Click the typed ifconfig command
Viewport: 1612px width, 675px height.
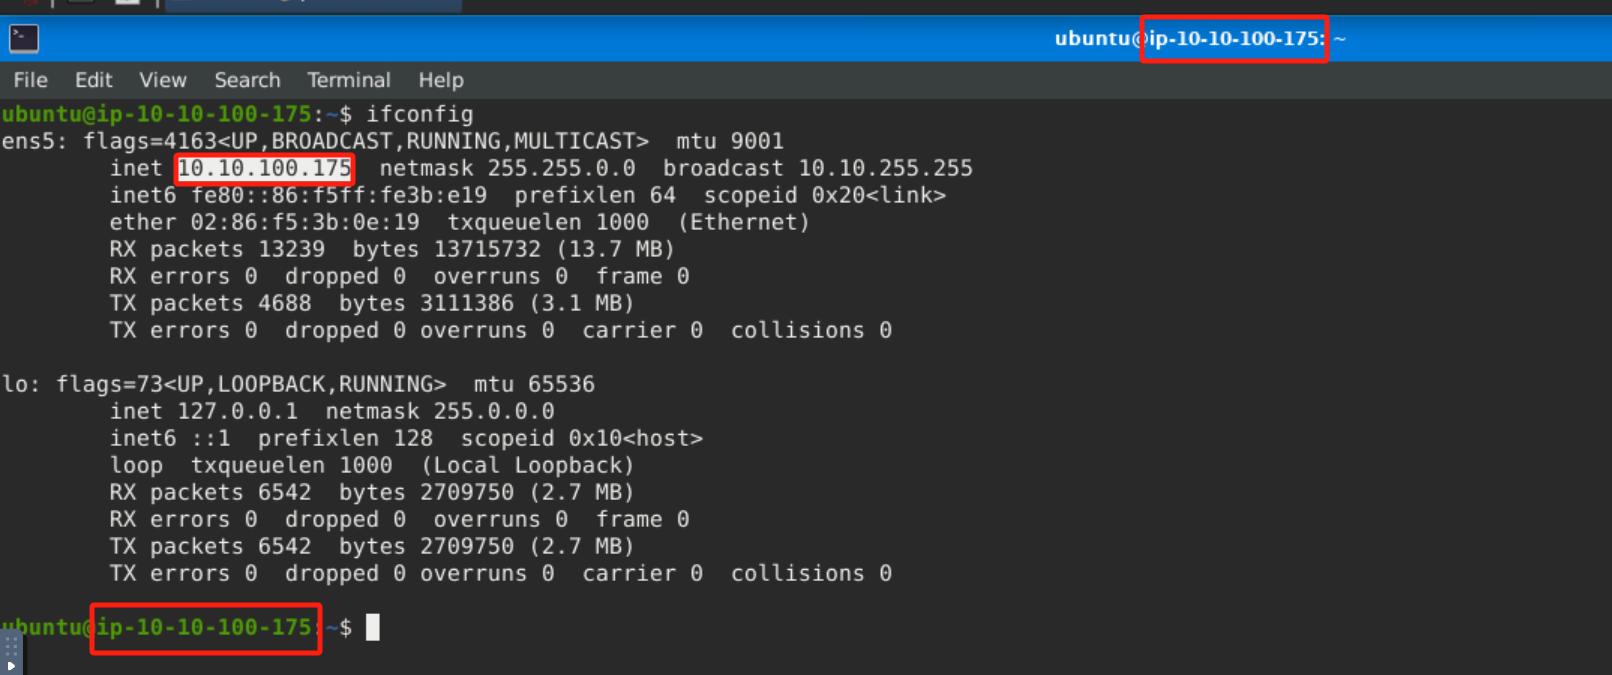[419, 114]
